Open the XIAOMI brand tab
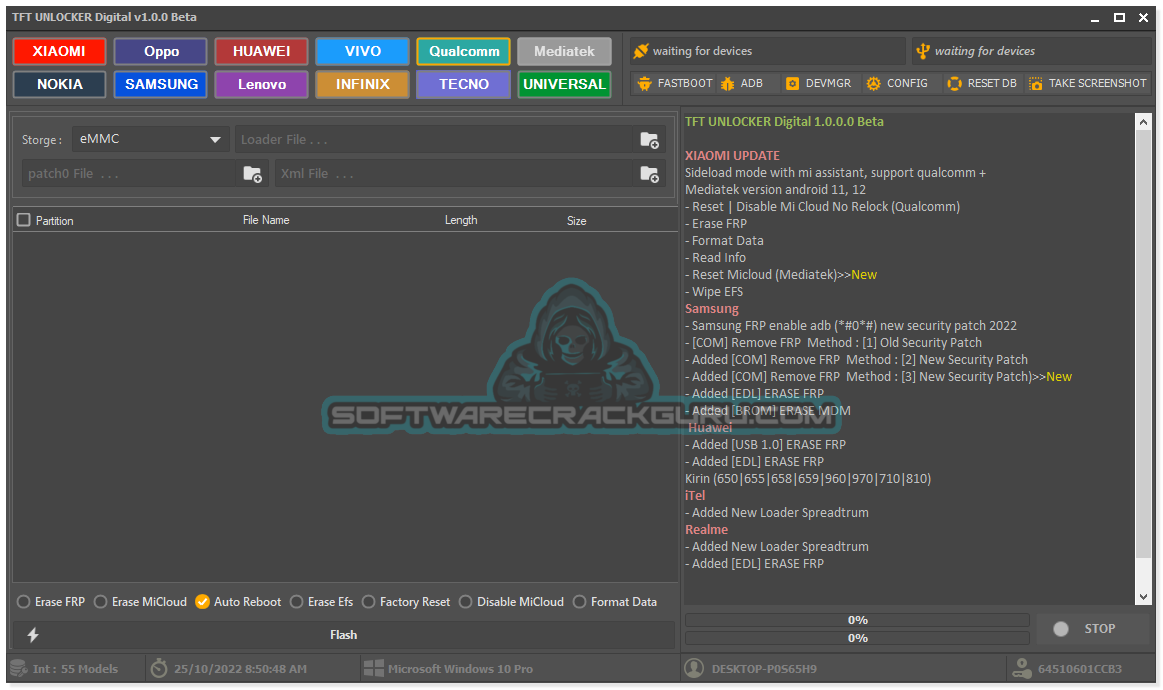Image resolution: width=1163 pixels, height=690 pixels. pos(59,51)
